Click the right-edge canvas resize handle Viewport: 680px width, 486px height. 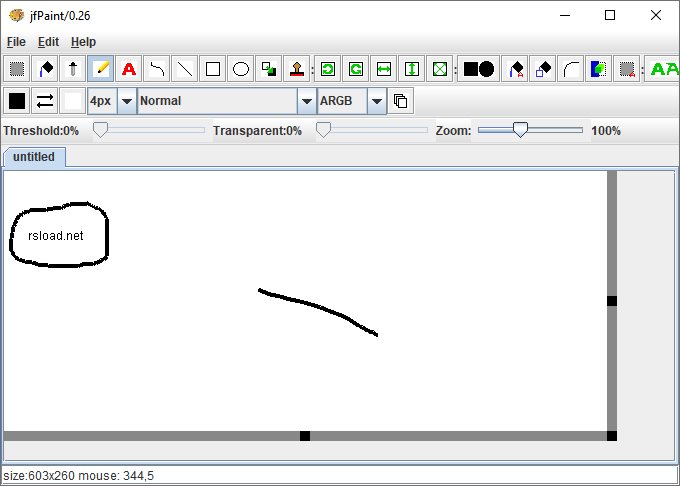(612, 301)
